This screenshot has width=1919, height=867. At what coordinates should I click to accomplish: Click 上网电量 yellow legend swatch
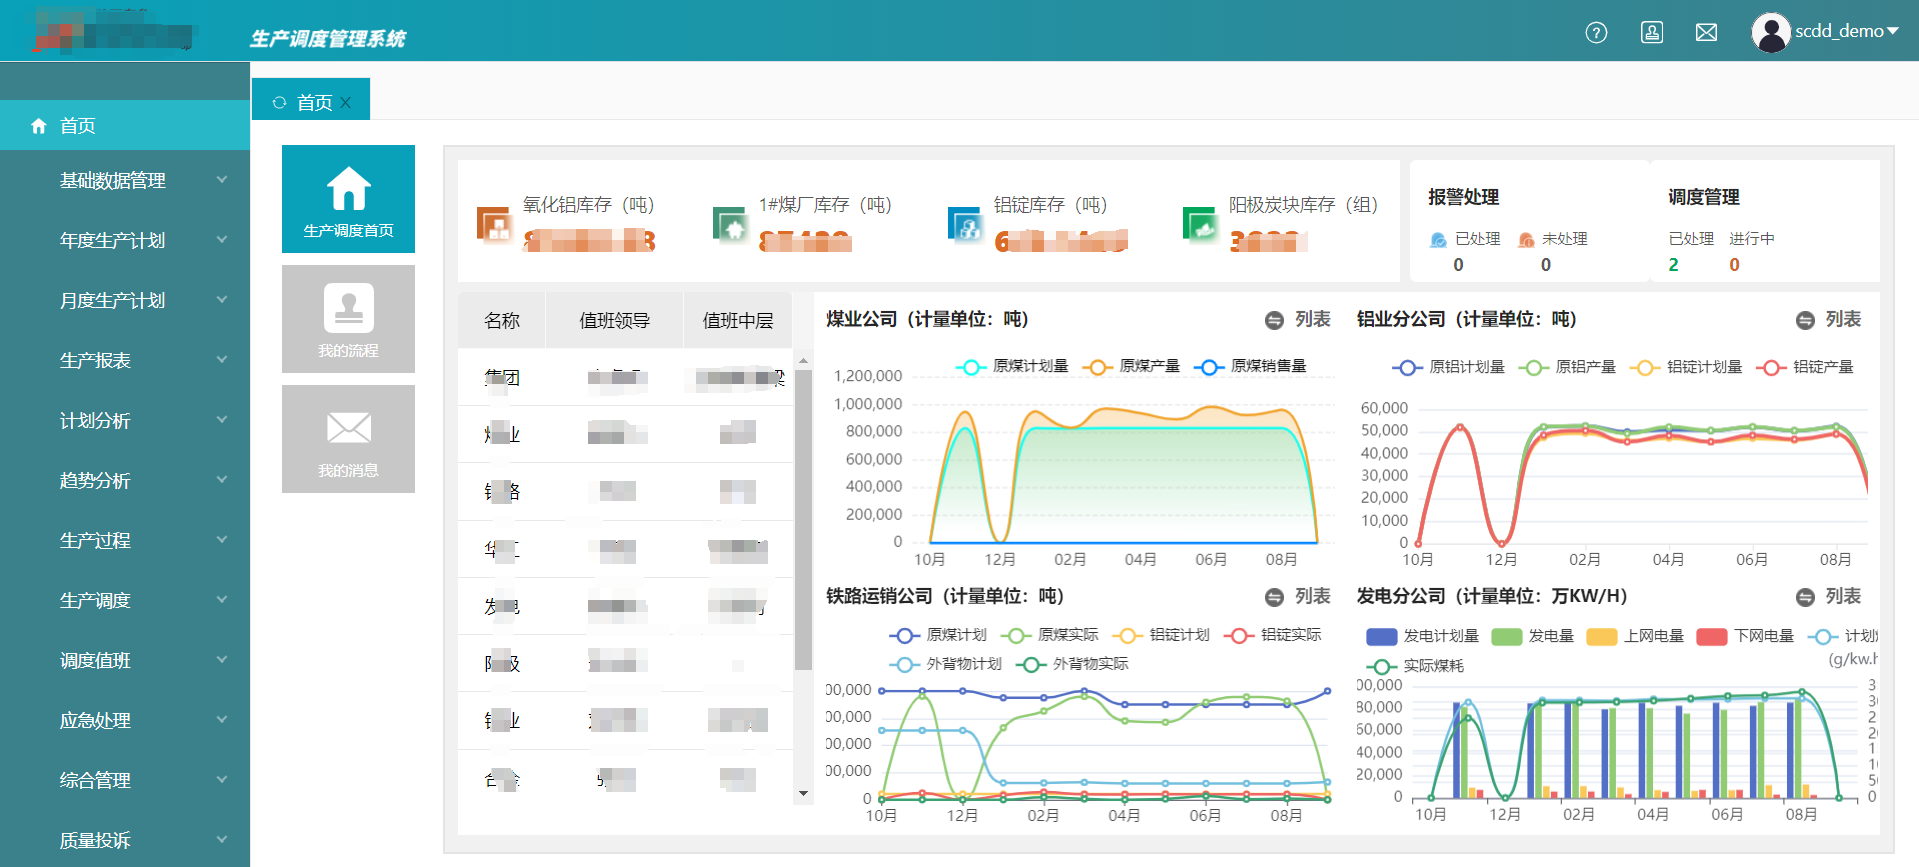1602,636
